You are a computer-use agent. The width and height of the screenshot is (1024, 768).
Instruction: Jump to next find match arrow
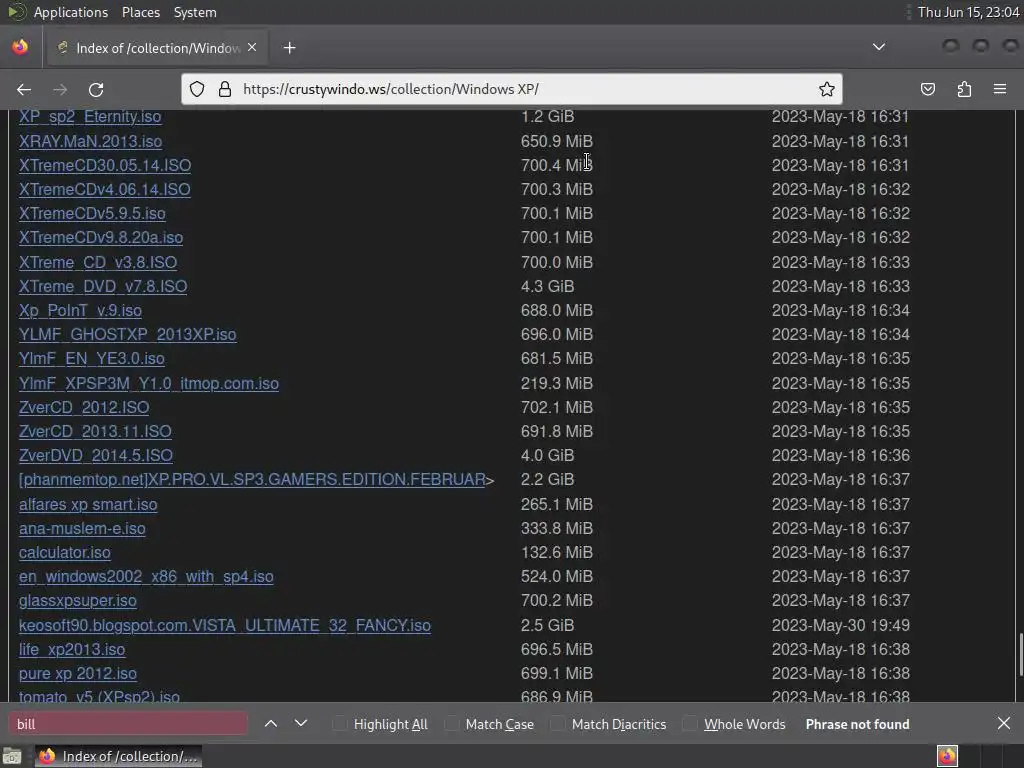pyautogui.click(x=301, y=723)
